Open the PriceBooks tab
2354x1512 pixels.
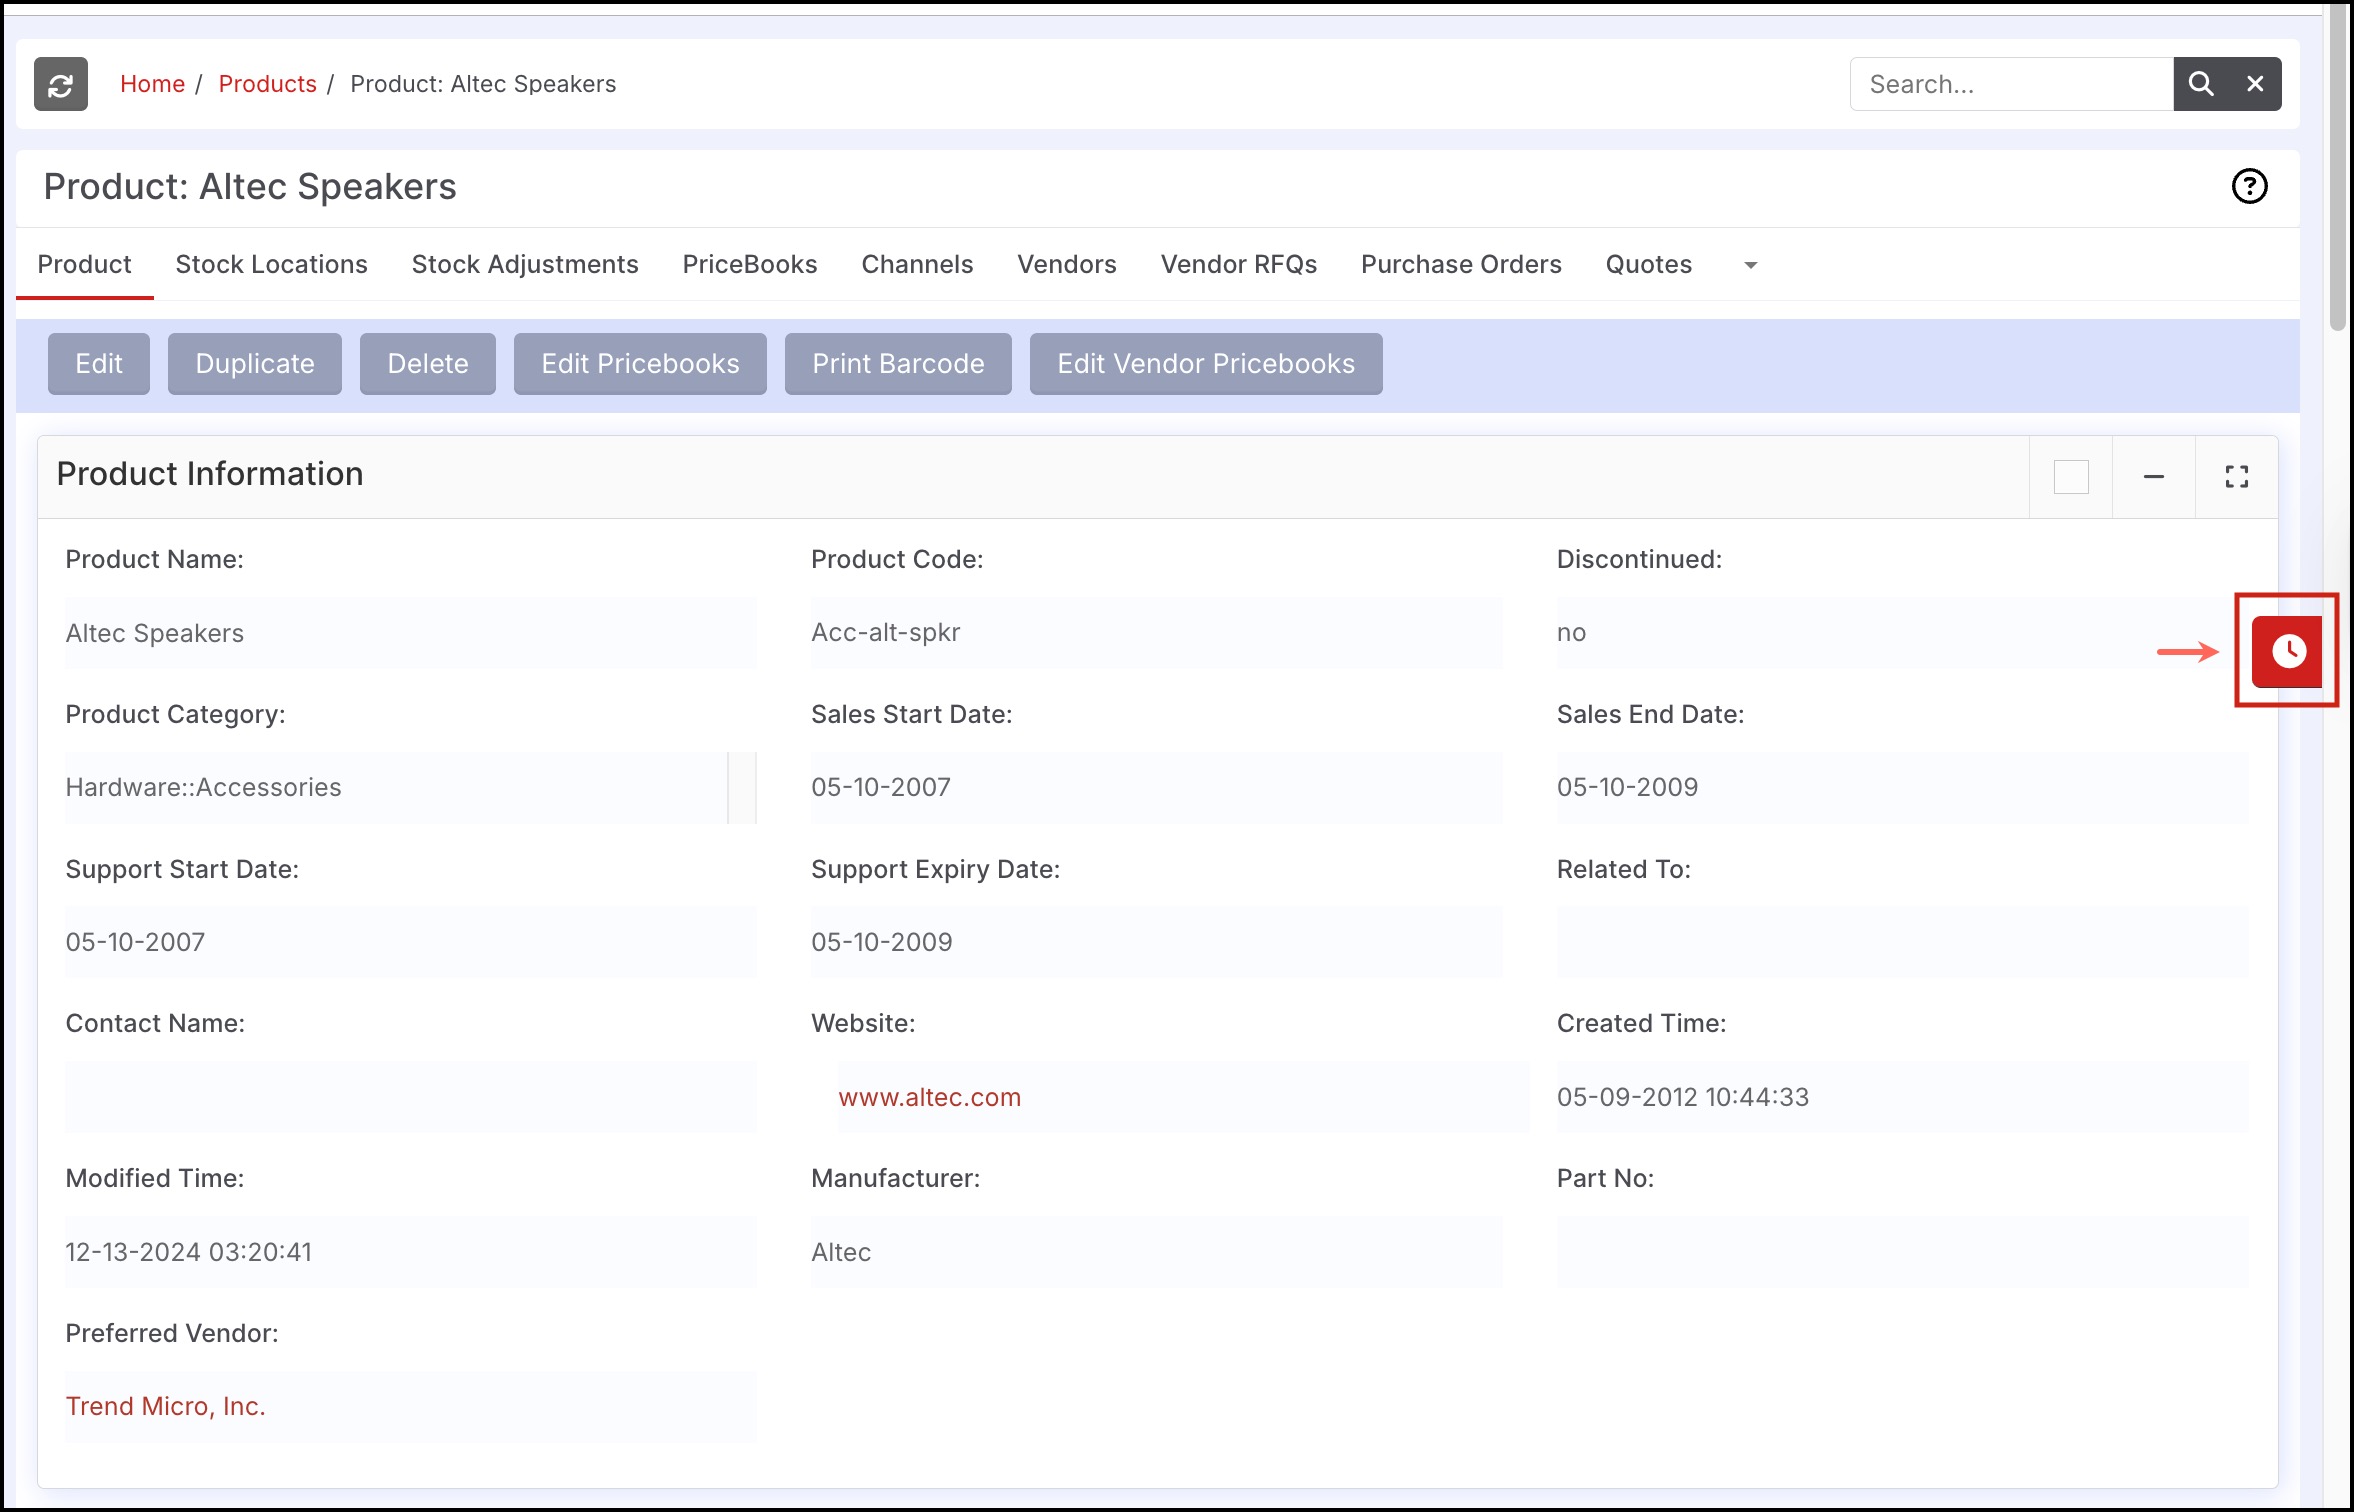(x=750, y=264)
